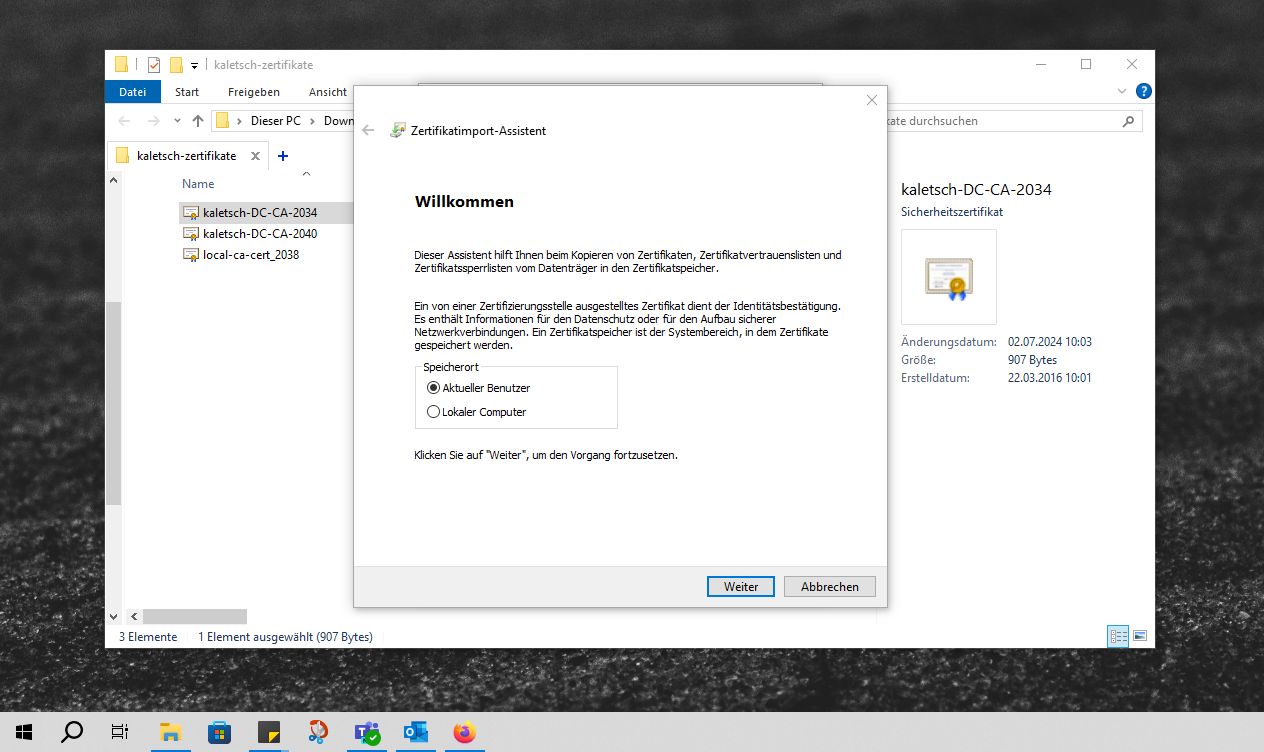The width and height of the screenshot is (1264, 752).
Task: Select the local-ca-cert_2038 certificate file icon
Action: pos(191,255)
